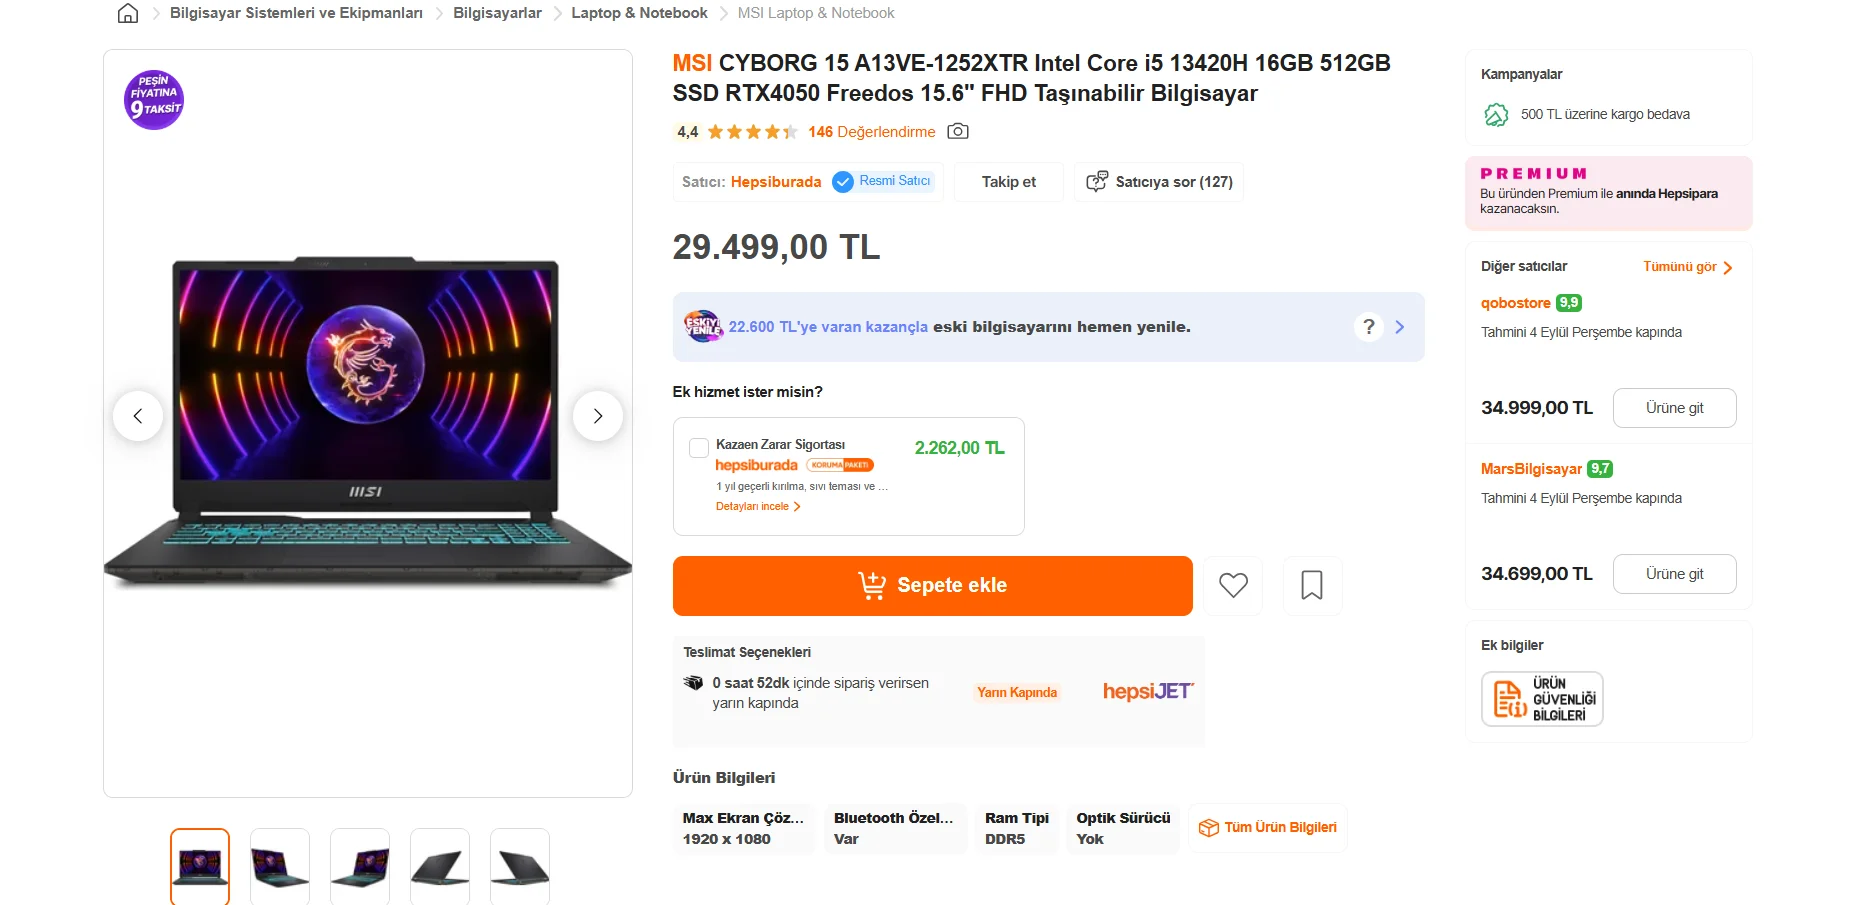The height and width of the screenshot is (905, 1874).
Task: Add product to favorites heart icon
Action: click(x=1233, y=585)
